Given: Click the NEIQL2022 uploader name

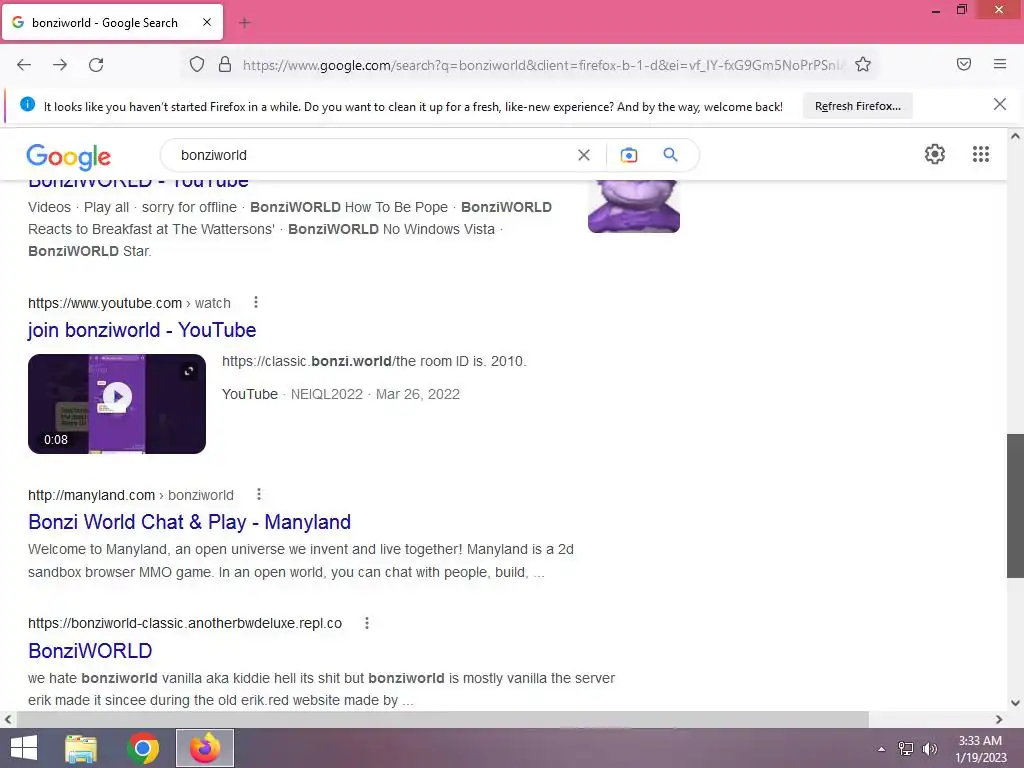Looking at the screenshot, I should (327, 394).
